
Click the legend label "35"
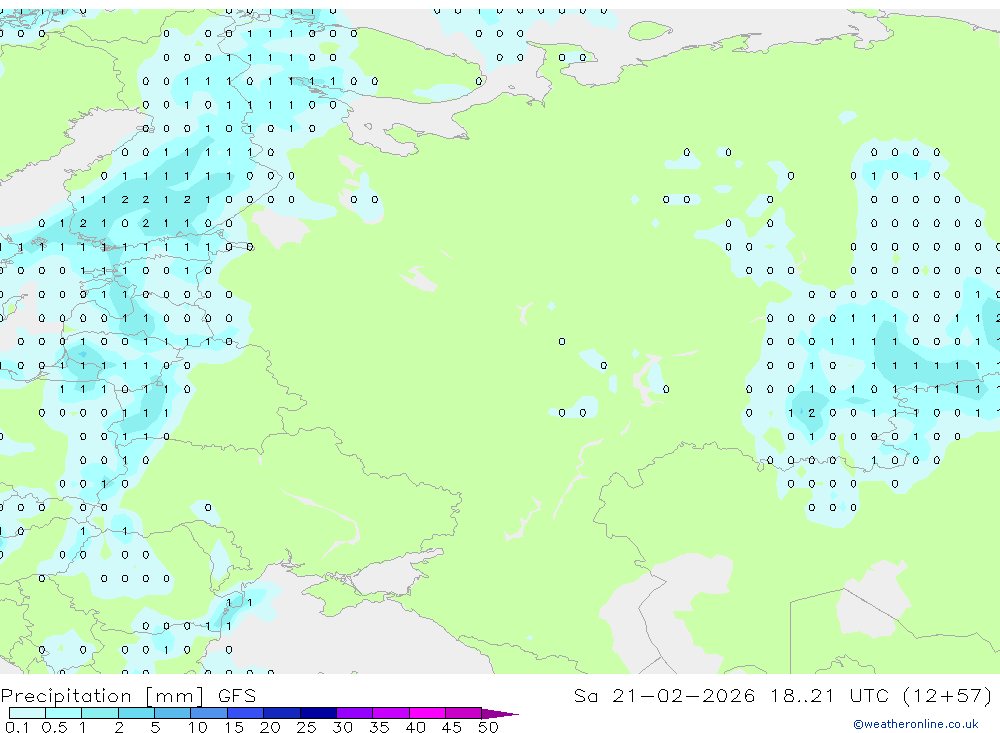[379, 727]
